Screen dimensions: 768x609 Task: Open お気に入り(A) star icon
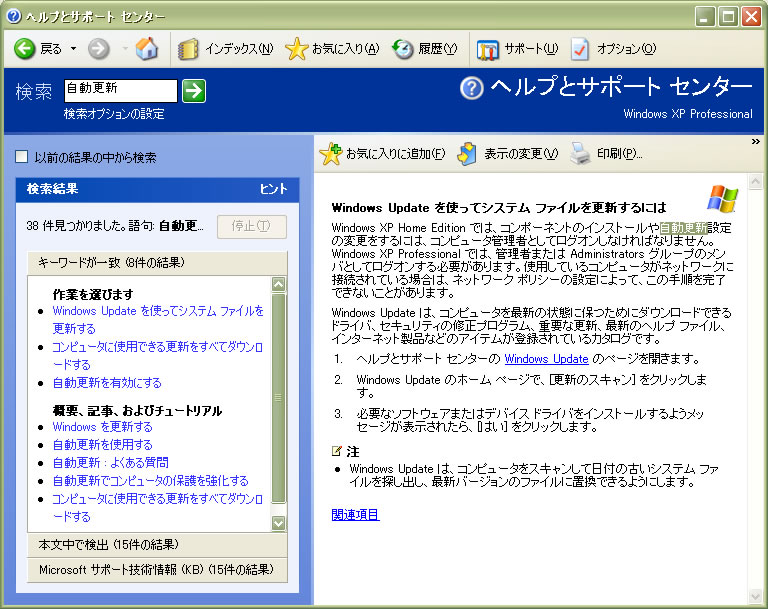[x=296, y=49]
